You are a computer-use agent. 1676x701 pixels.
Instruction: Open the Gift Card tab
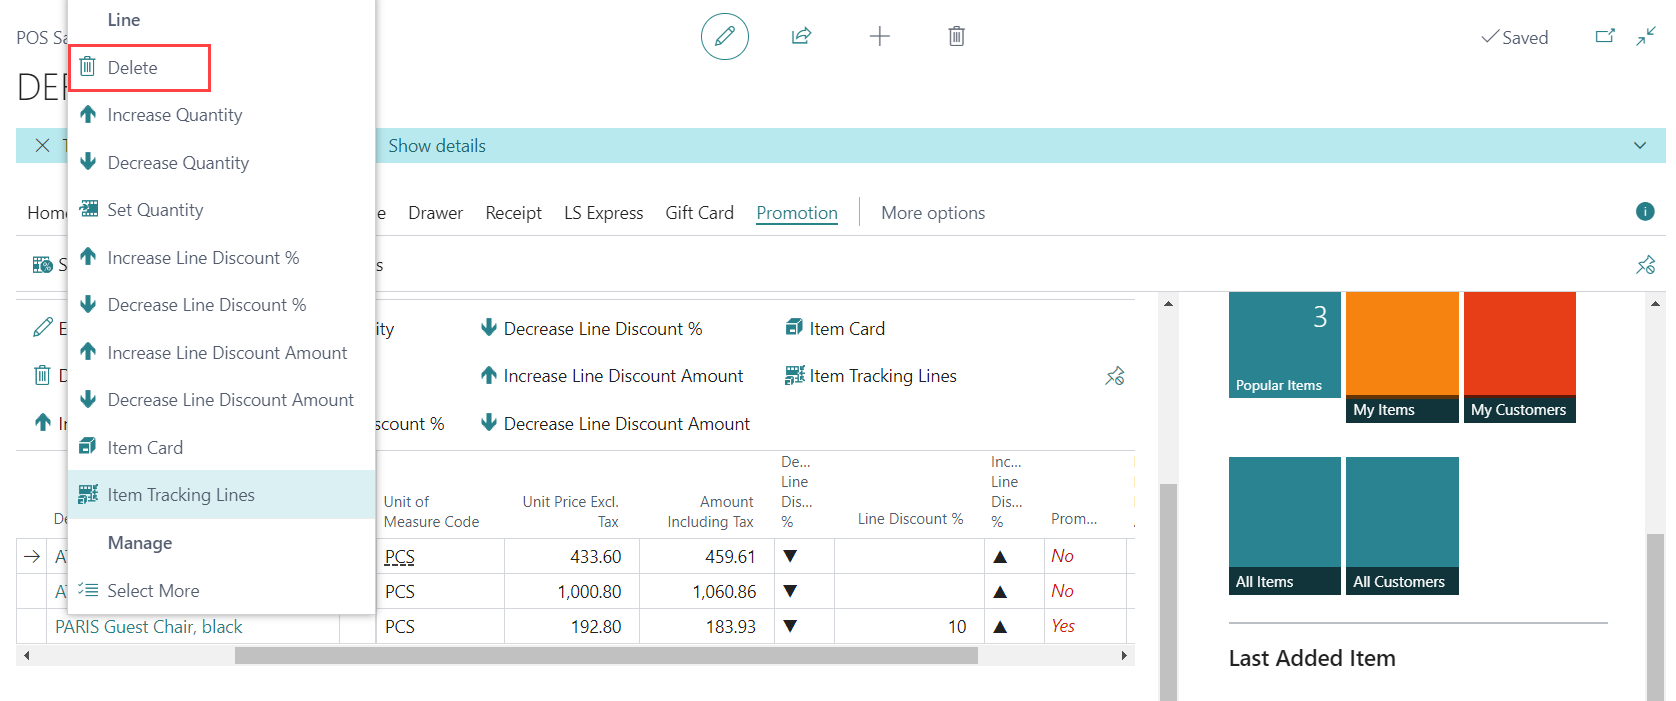point(699,213)
